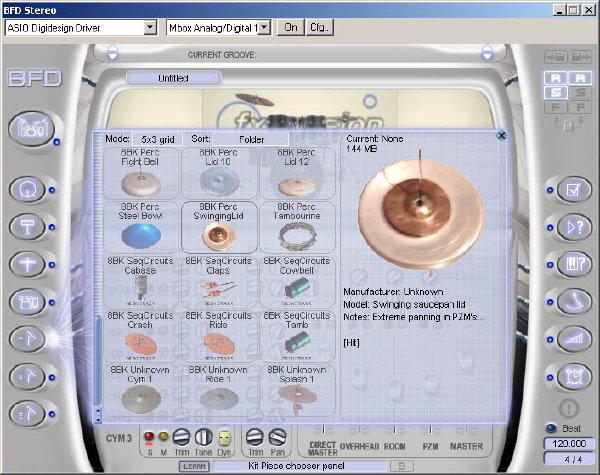
Task: Toggle the left F button
Action: click(556, 107)
